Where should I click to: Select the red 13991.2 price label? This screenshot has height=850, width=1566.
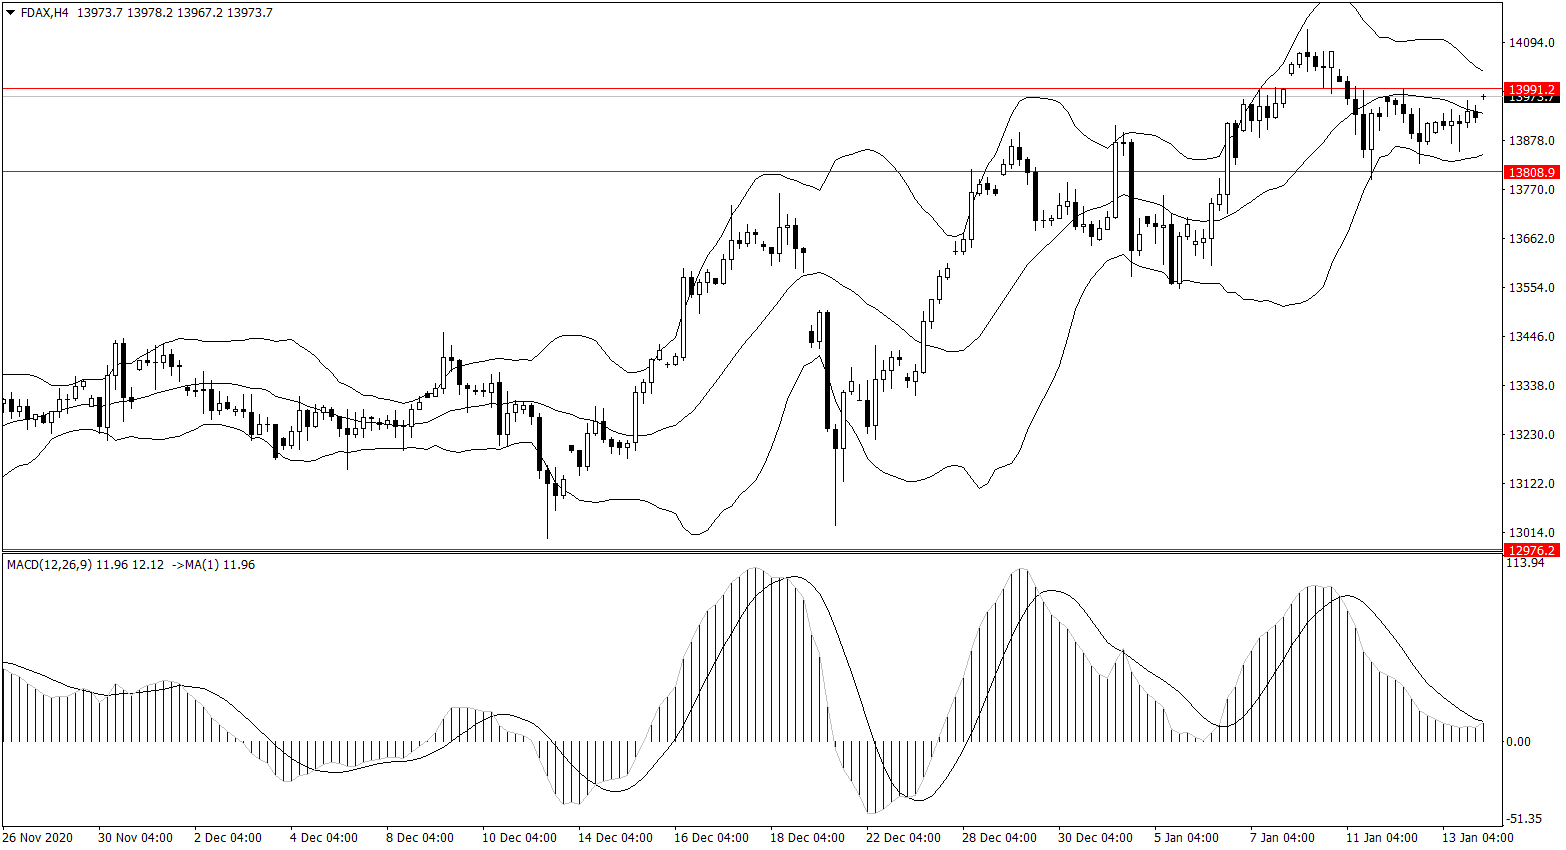[x=1531, y=89]
